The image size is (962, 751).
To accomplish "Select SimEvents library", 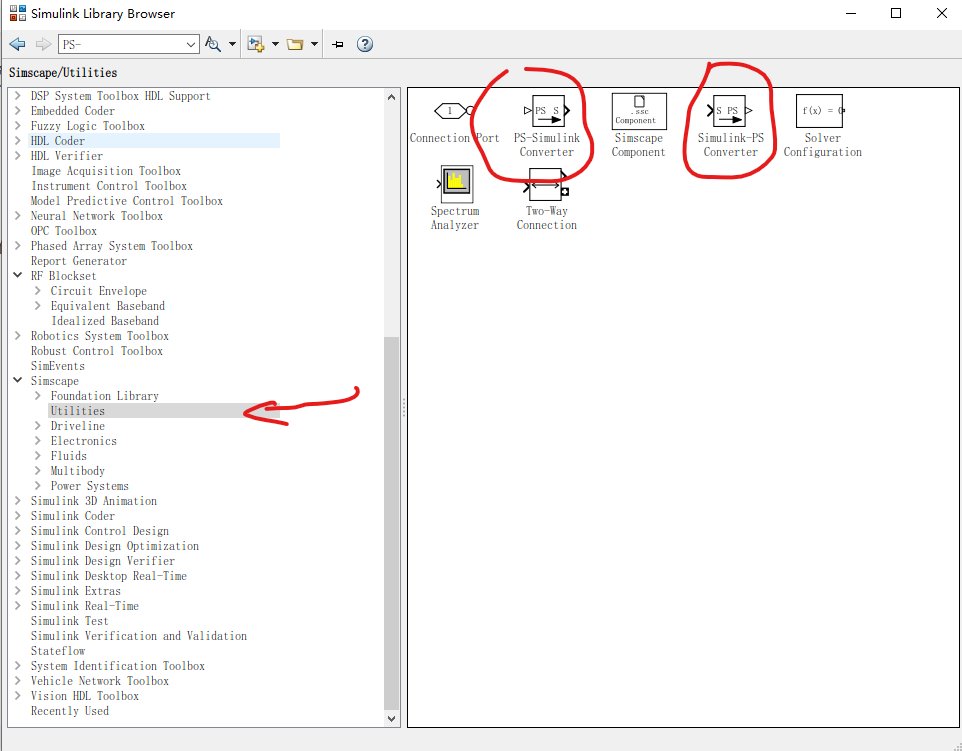I will click(58, 366).
